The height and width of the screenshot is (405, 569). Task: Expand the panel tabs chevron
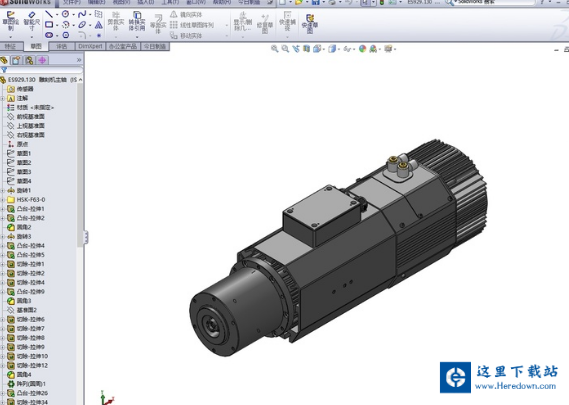point(79,60)
